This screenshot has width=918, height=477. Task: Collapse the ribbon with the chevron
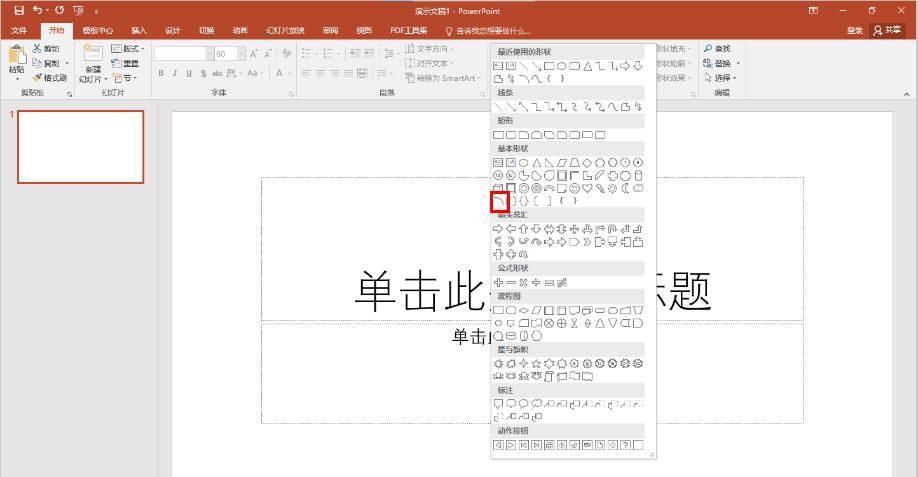tap(906, 94)
